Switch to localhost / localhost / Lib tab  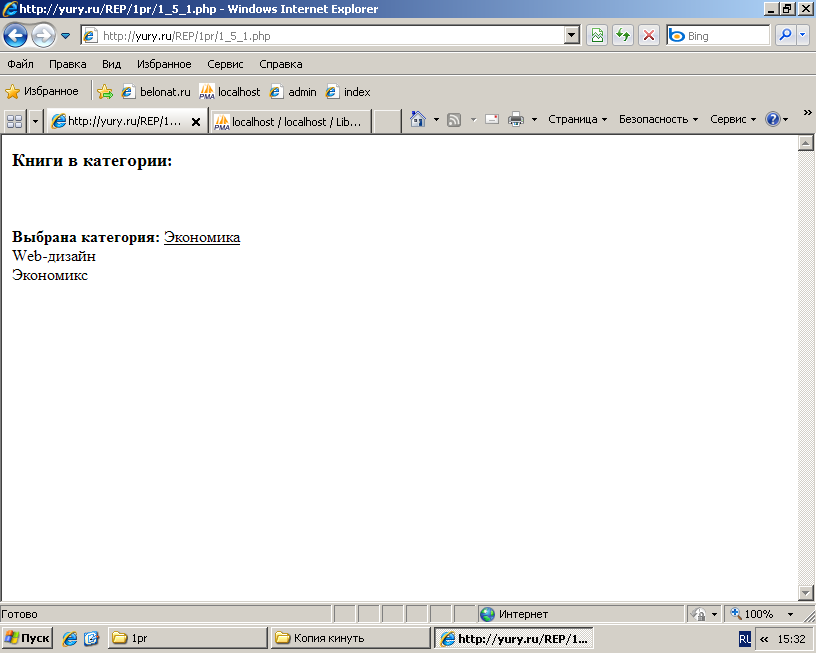(290, 121)
